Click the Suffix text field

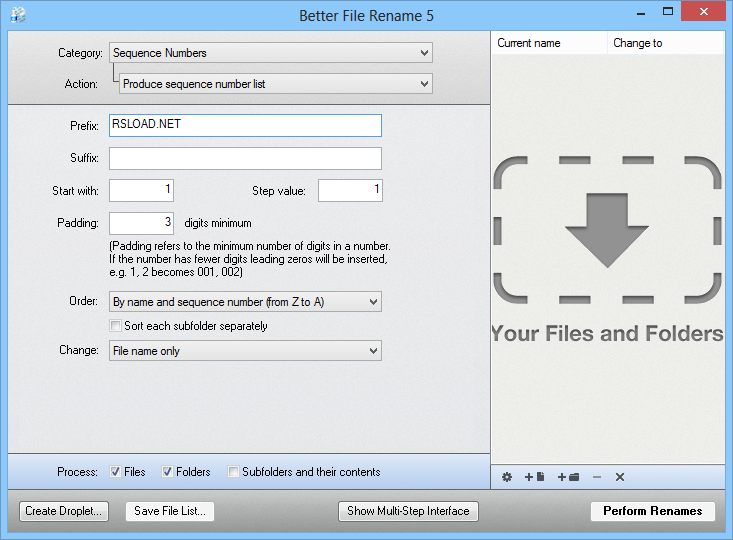pos(245,158)
